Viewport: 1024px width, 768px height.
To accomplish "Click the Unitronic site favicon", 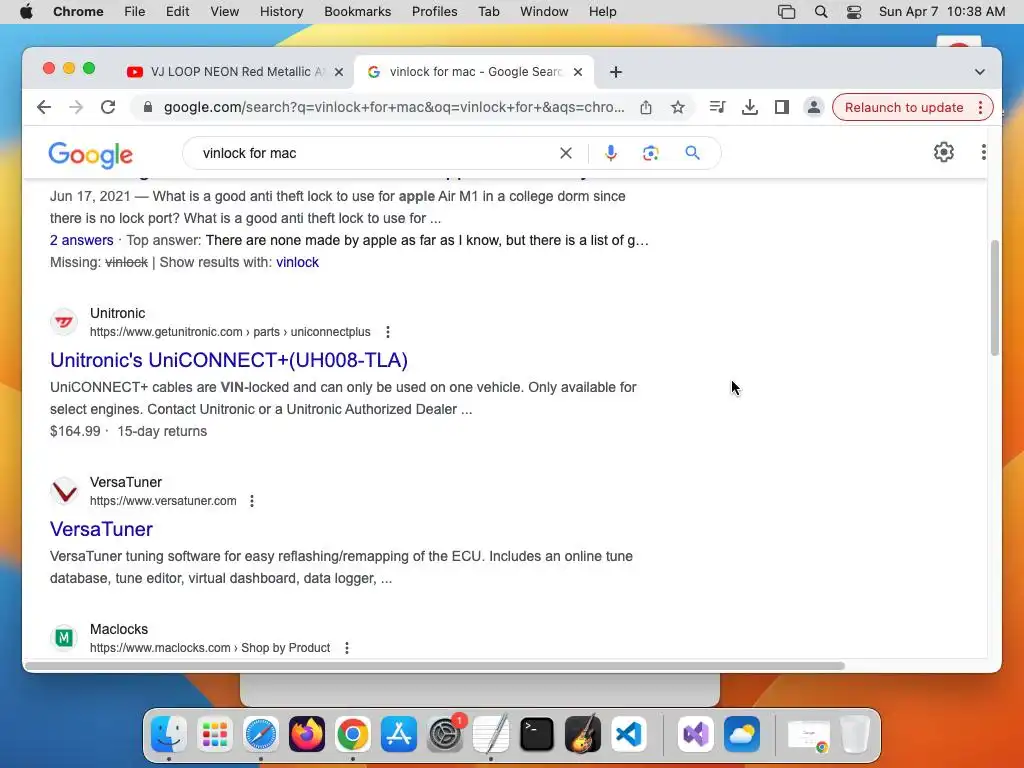I will coord(64,322).
